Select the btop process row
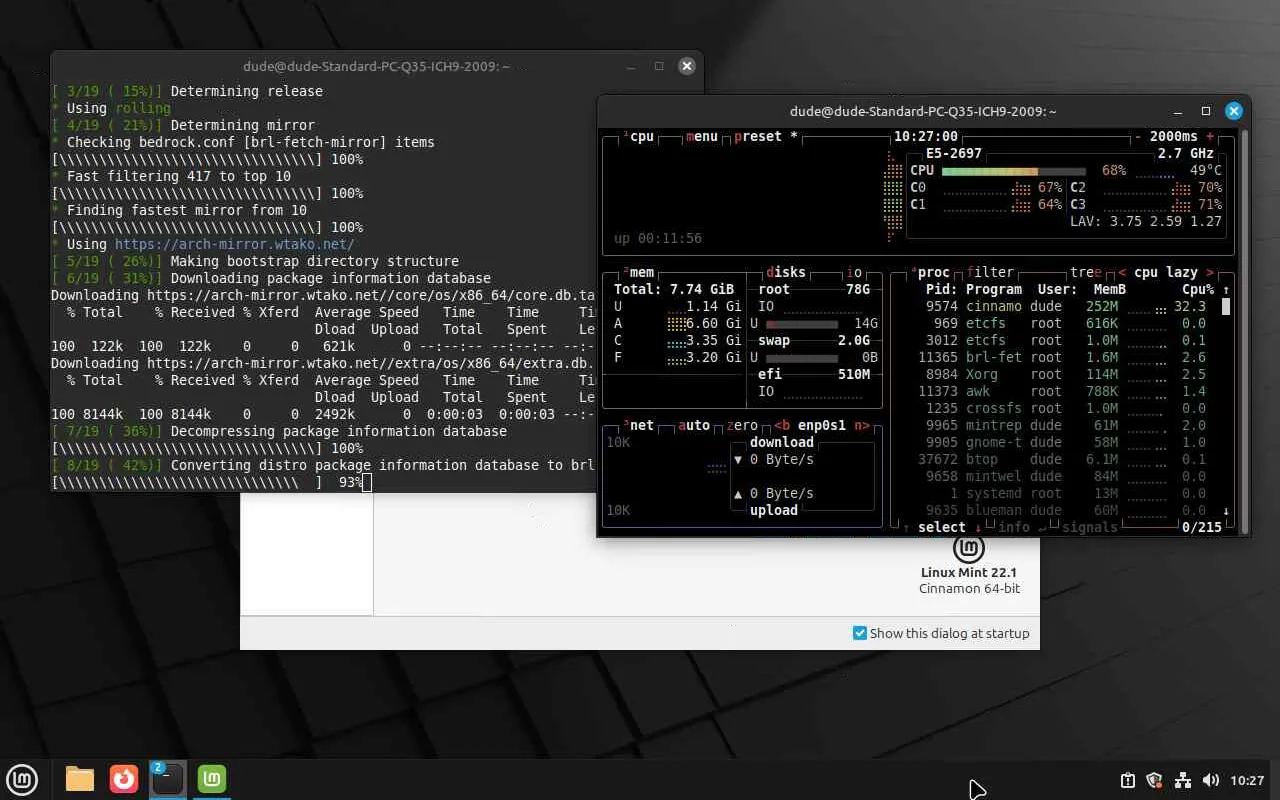1280x800 pixels. click(1065, 459)
